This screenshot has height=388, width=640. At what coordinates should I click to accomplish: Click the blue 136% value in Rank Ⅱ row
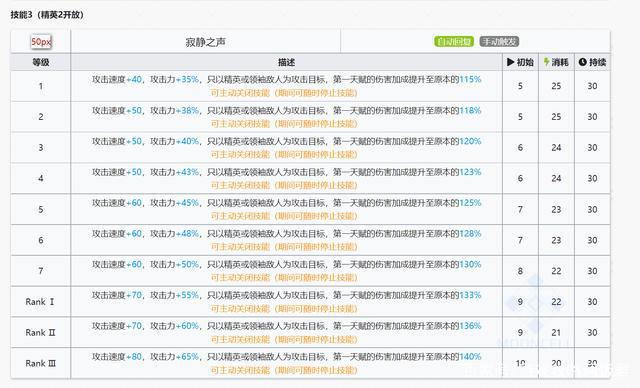[x=470, y=326]
